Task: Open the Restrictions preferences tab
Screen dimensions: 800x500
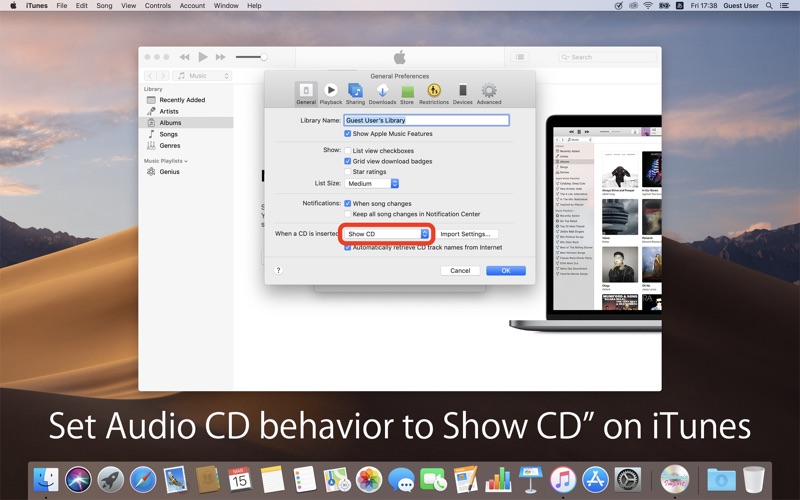Action: (x=434, y=94)
